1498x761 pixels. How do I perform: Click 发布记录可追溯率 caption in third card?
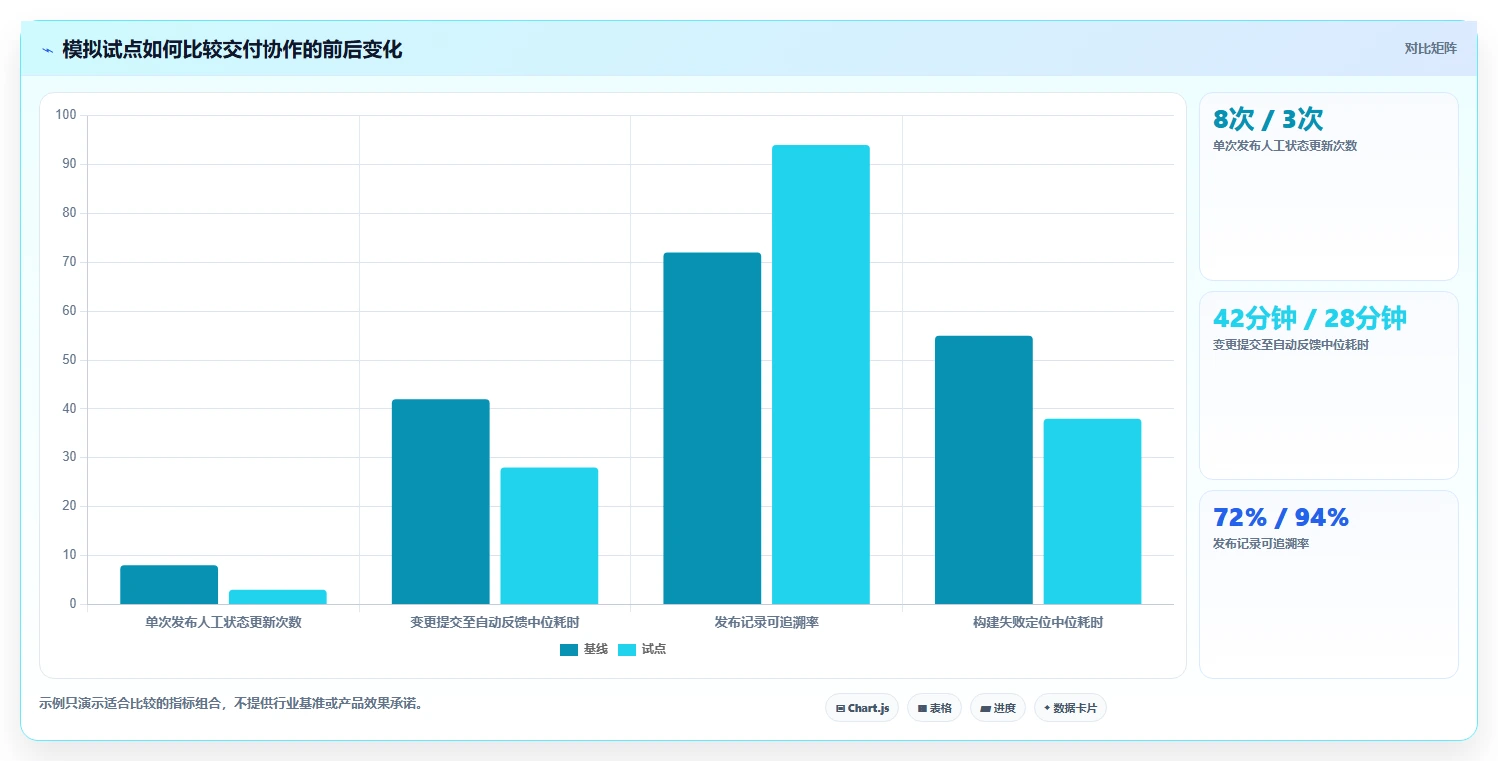coord(1261,544)
